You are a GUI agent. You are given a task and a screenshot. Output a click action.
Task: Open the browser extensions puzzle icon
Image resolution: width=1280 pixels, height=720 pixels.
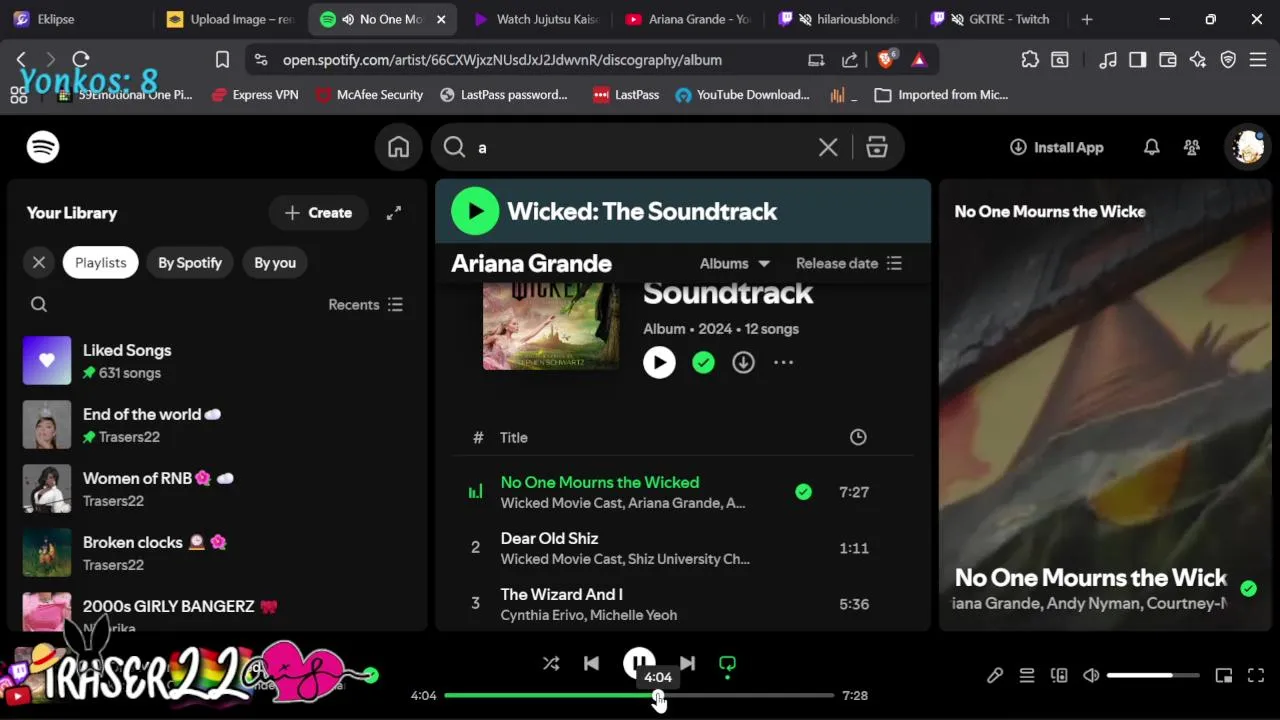coord(1030,60)
